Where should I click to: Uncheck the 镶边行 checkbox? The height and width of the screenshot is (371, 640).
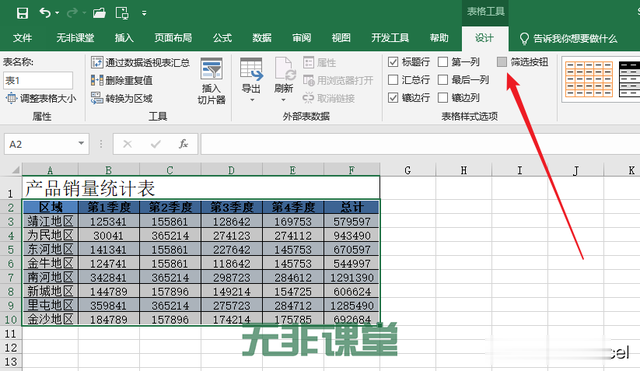point(393,98)
